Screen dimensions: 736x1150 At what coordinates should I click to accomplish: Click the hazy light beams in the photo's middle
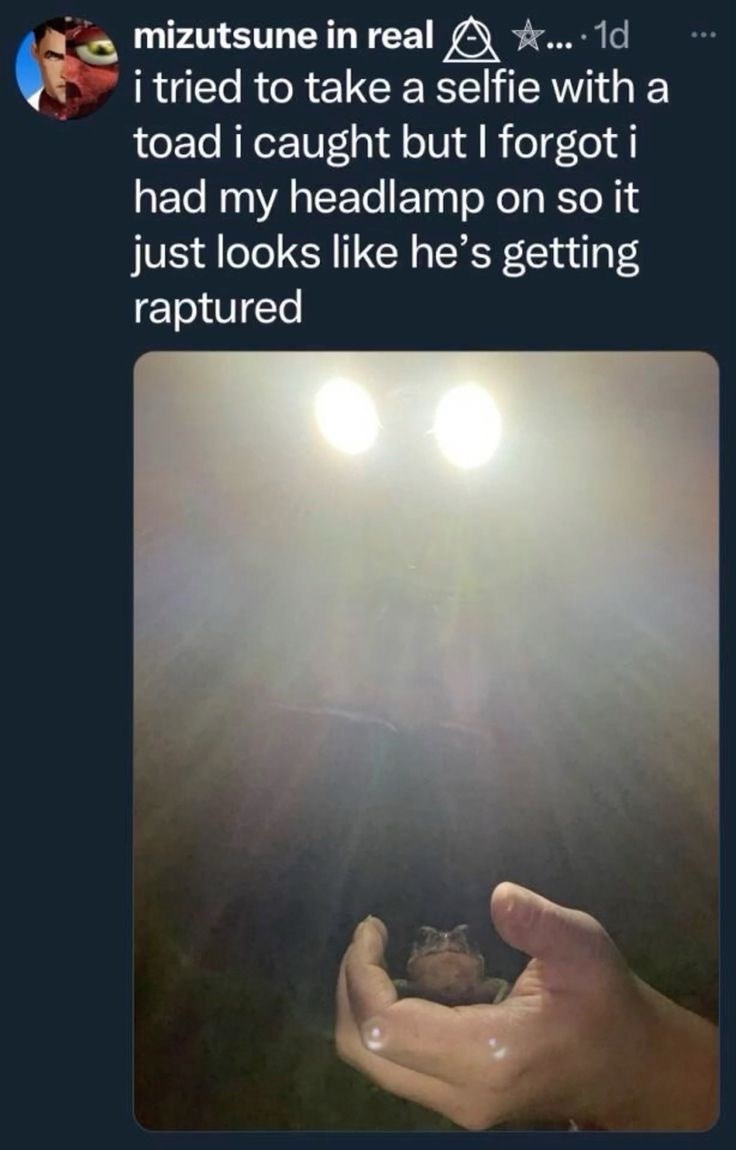click(x=426, y=645)
